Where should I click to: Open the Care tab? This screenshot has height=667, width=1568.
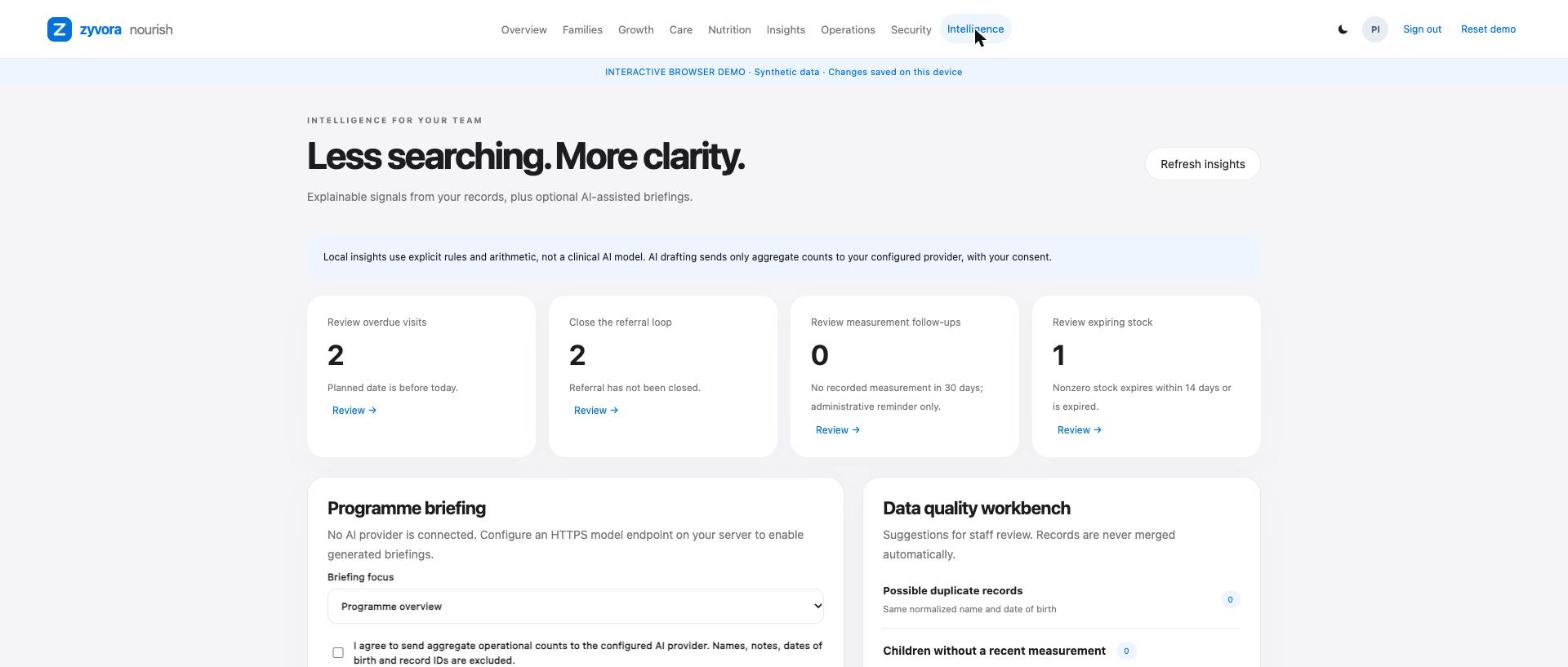[681, 30]
